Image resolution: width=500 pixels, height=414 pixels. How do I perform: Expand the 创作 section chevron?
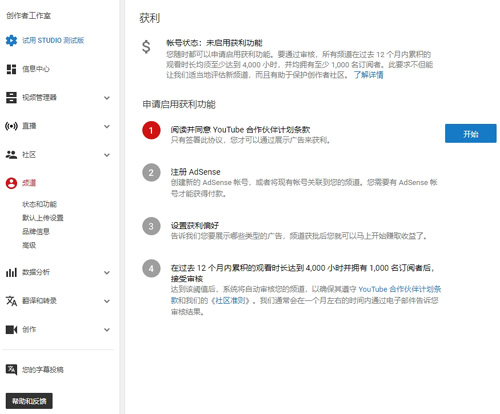click(x=107, y=330)
